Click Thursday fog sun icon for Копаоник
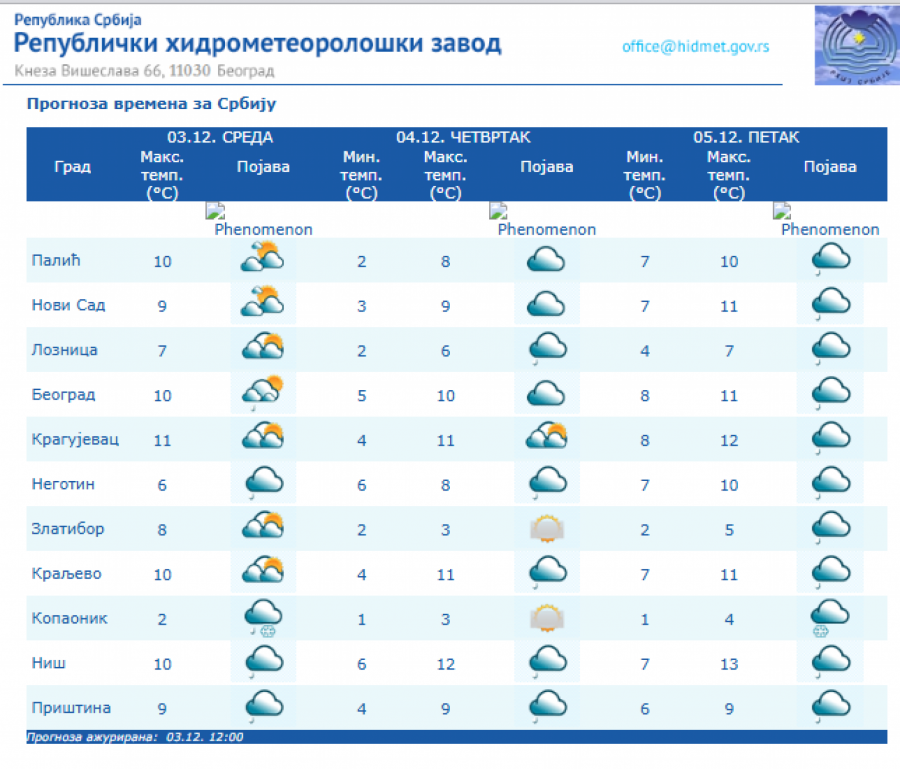This screenshot has width=900, height=769. point(547,617)
